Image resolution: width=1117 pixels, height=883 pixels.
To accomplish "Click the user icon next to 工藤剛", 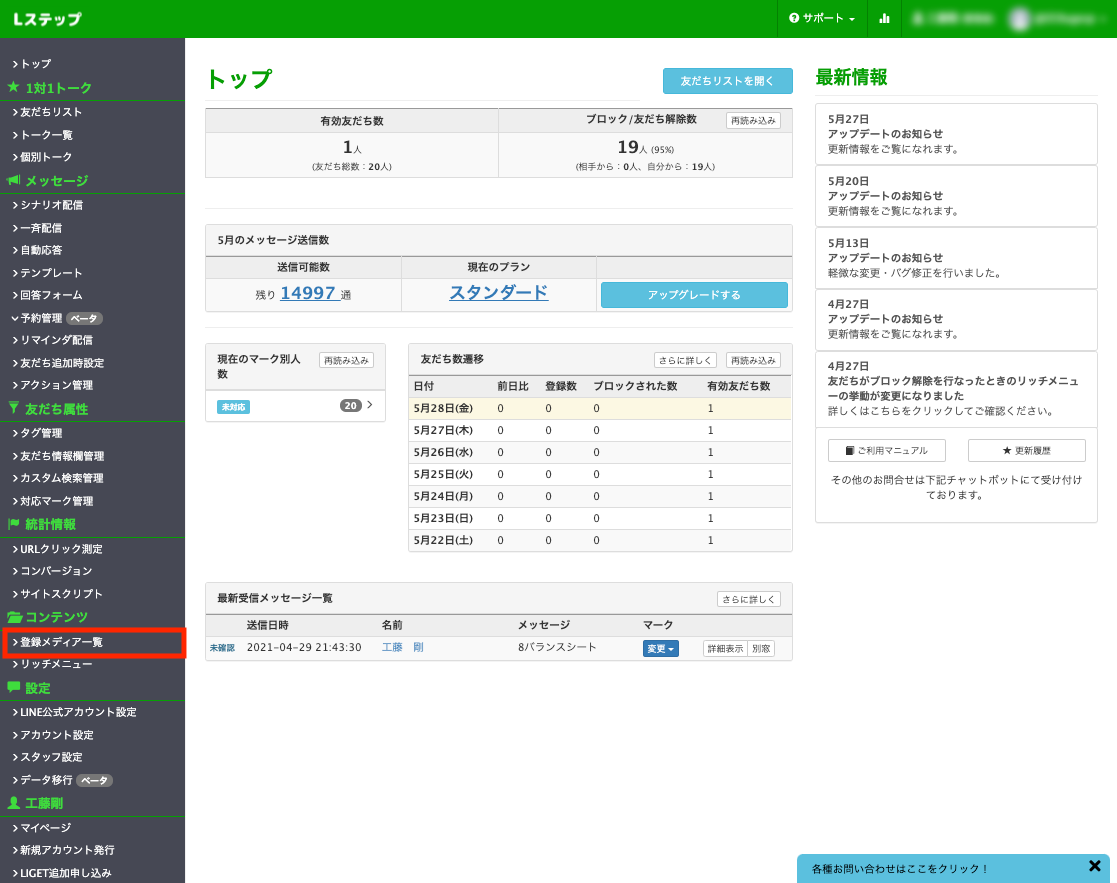I will [x=12, y=804].
